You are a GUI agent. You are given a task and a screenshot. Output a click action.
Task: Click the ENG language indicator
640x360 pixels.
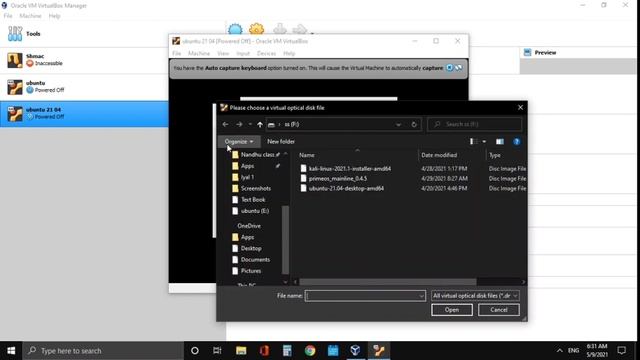(573, 351)
